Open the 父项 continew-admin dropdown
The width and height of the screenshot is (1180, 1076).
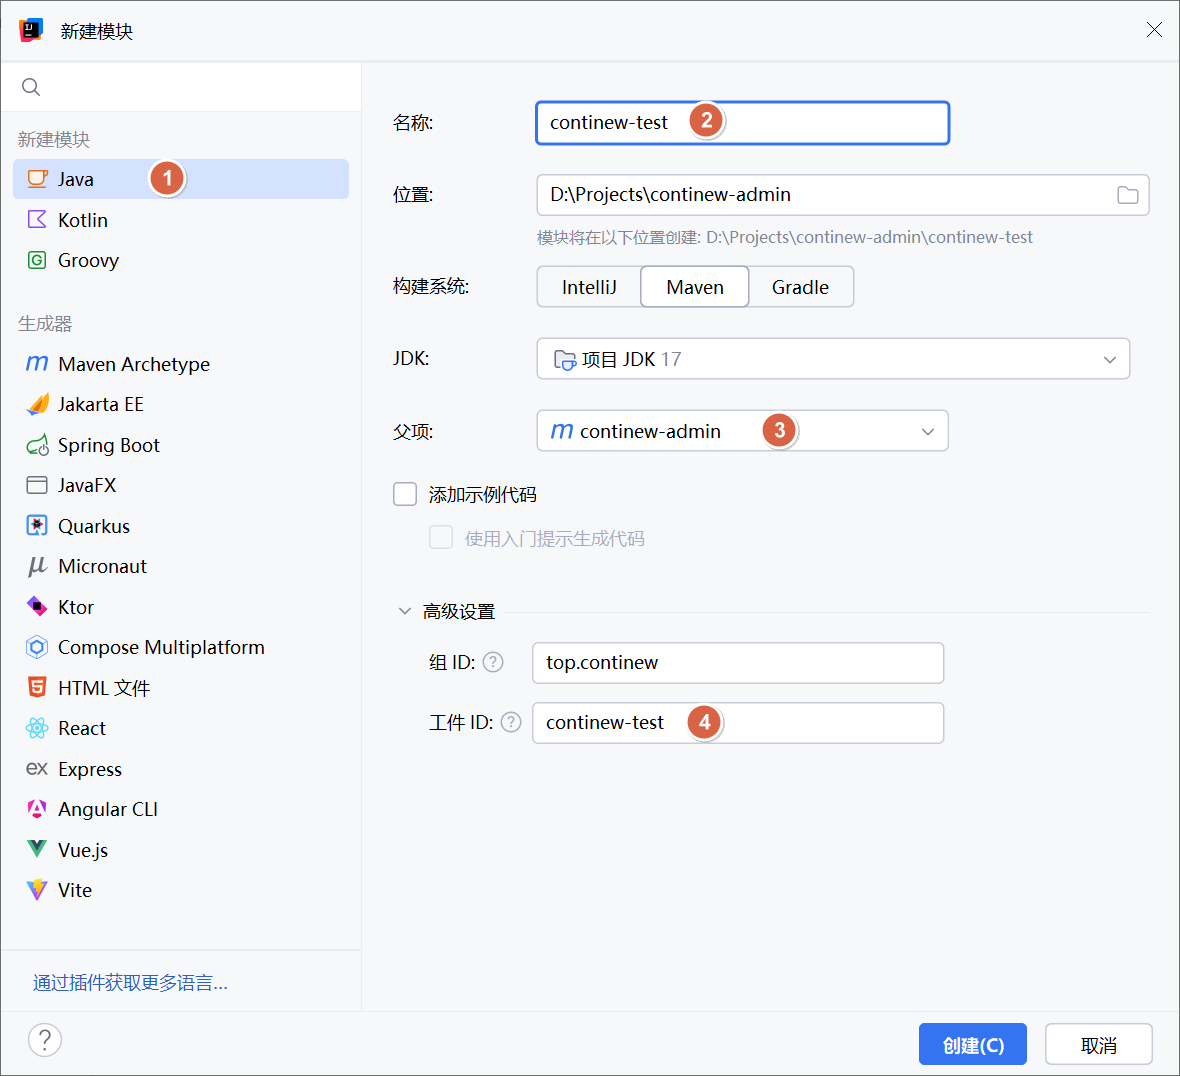tap(742, 431)
